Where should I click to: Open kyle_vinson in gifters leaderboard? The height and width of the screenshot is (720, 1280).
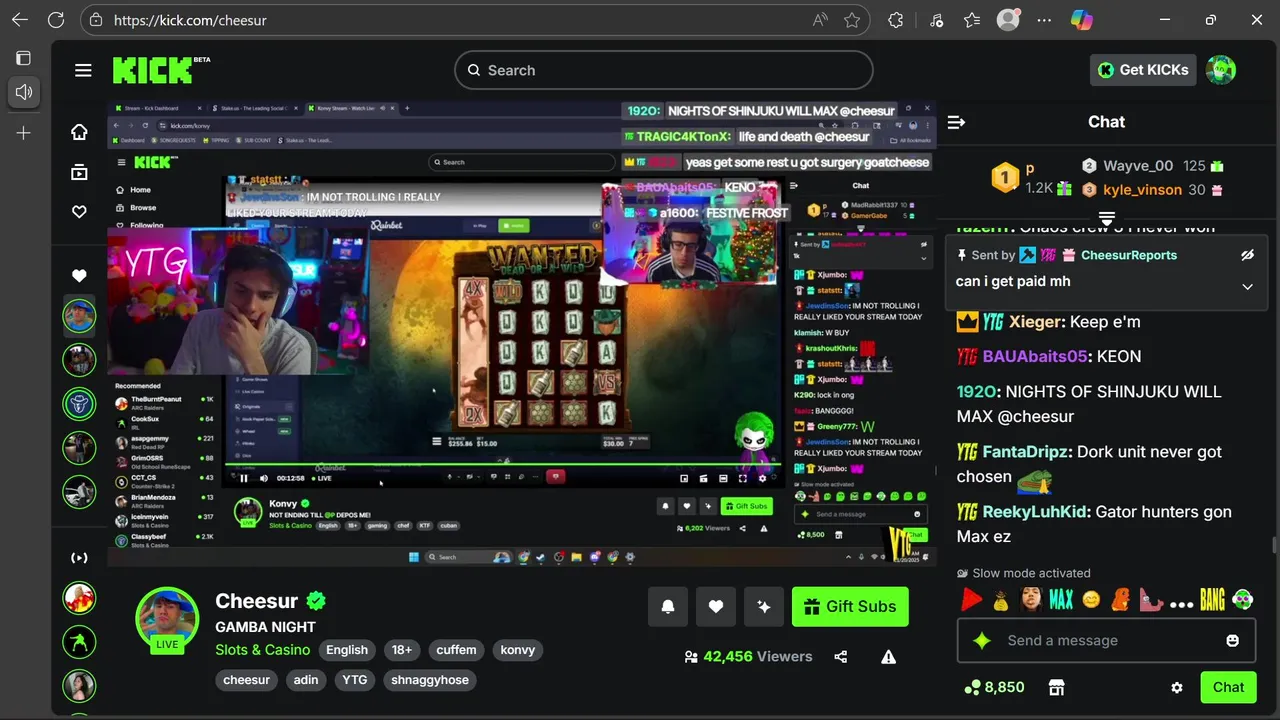tap(1142, 190)
